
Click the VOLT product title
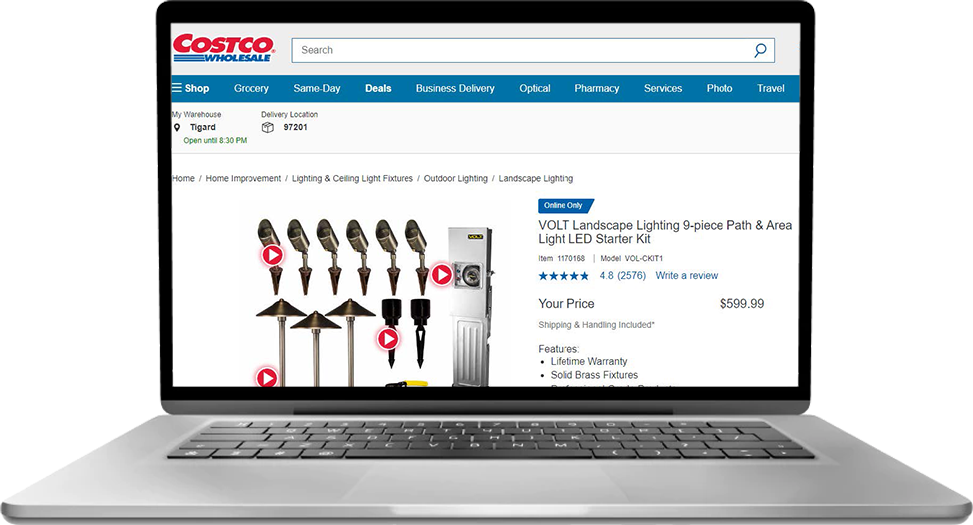[665, 232]
